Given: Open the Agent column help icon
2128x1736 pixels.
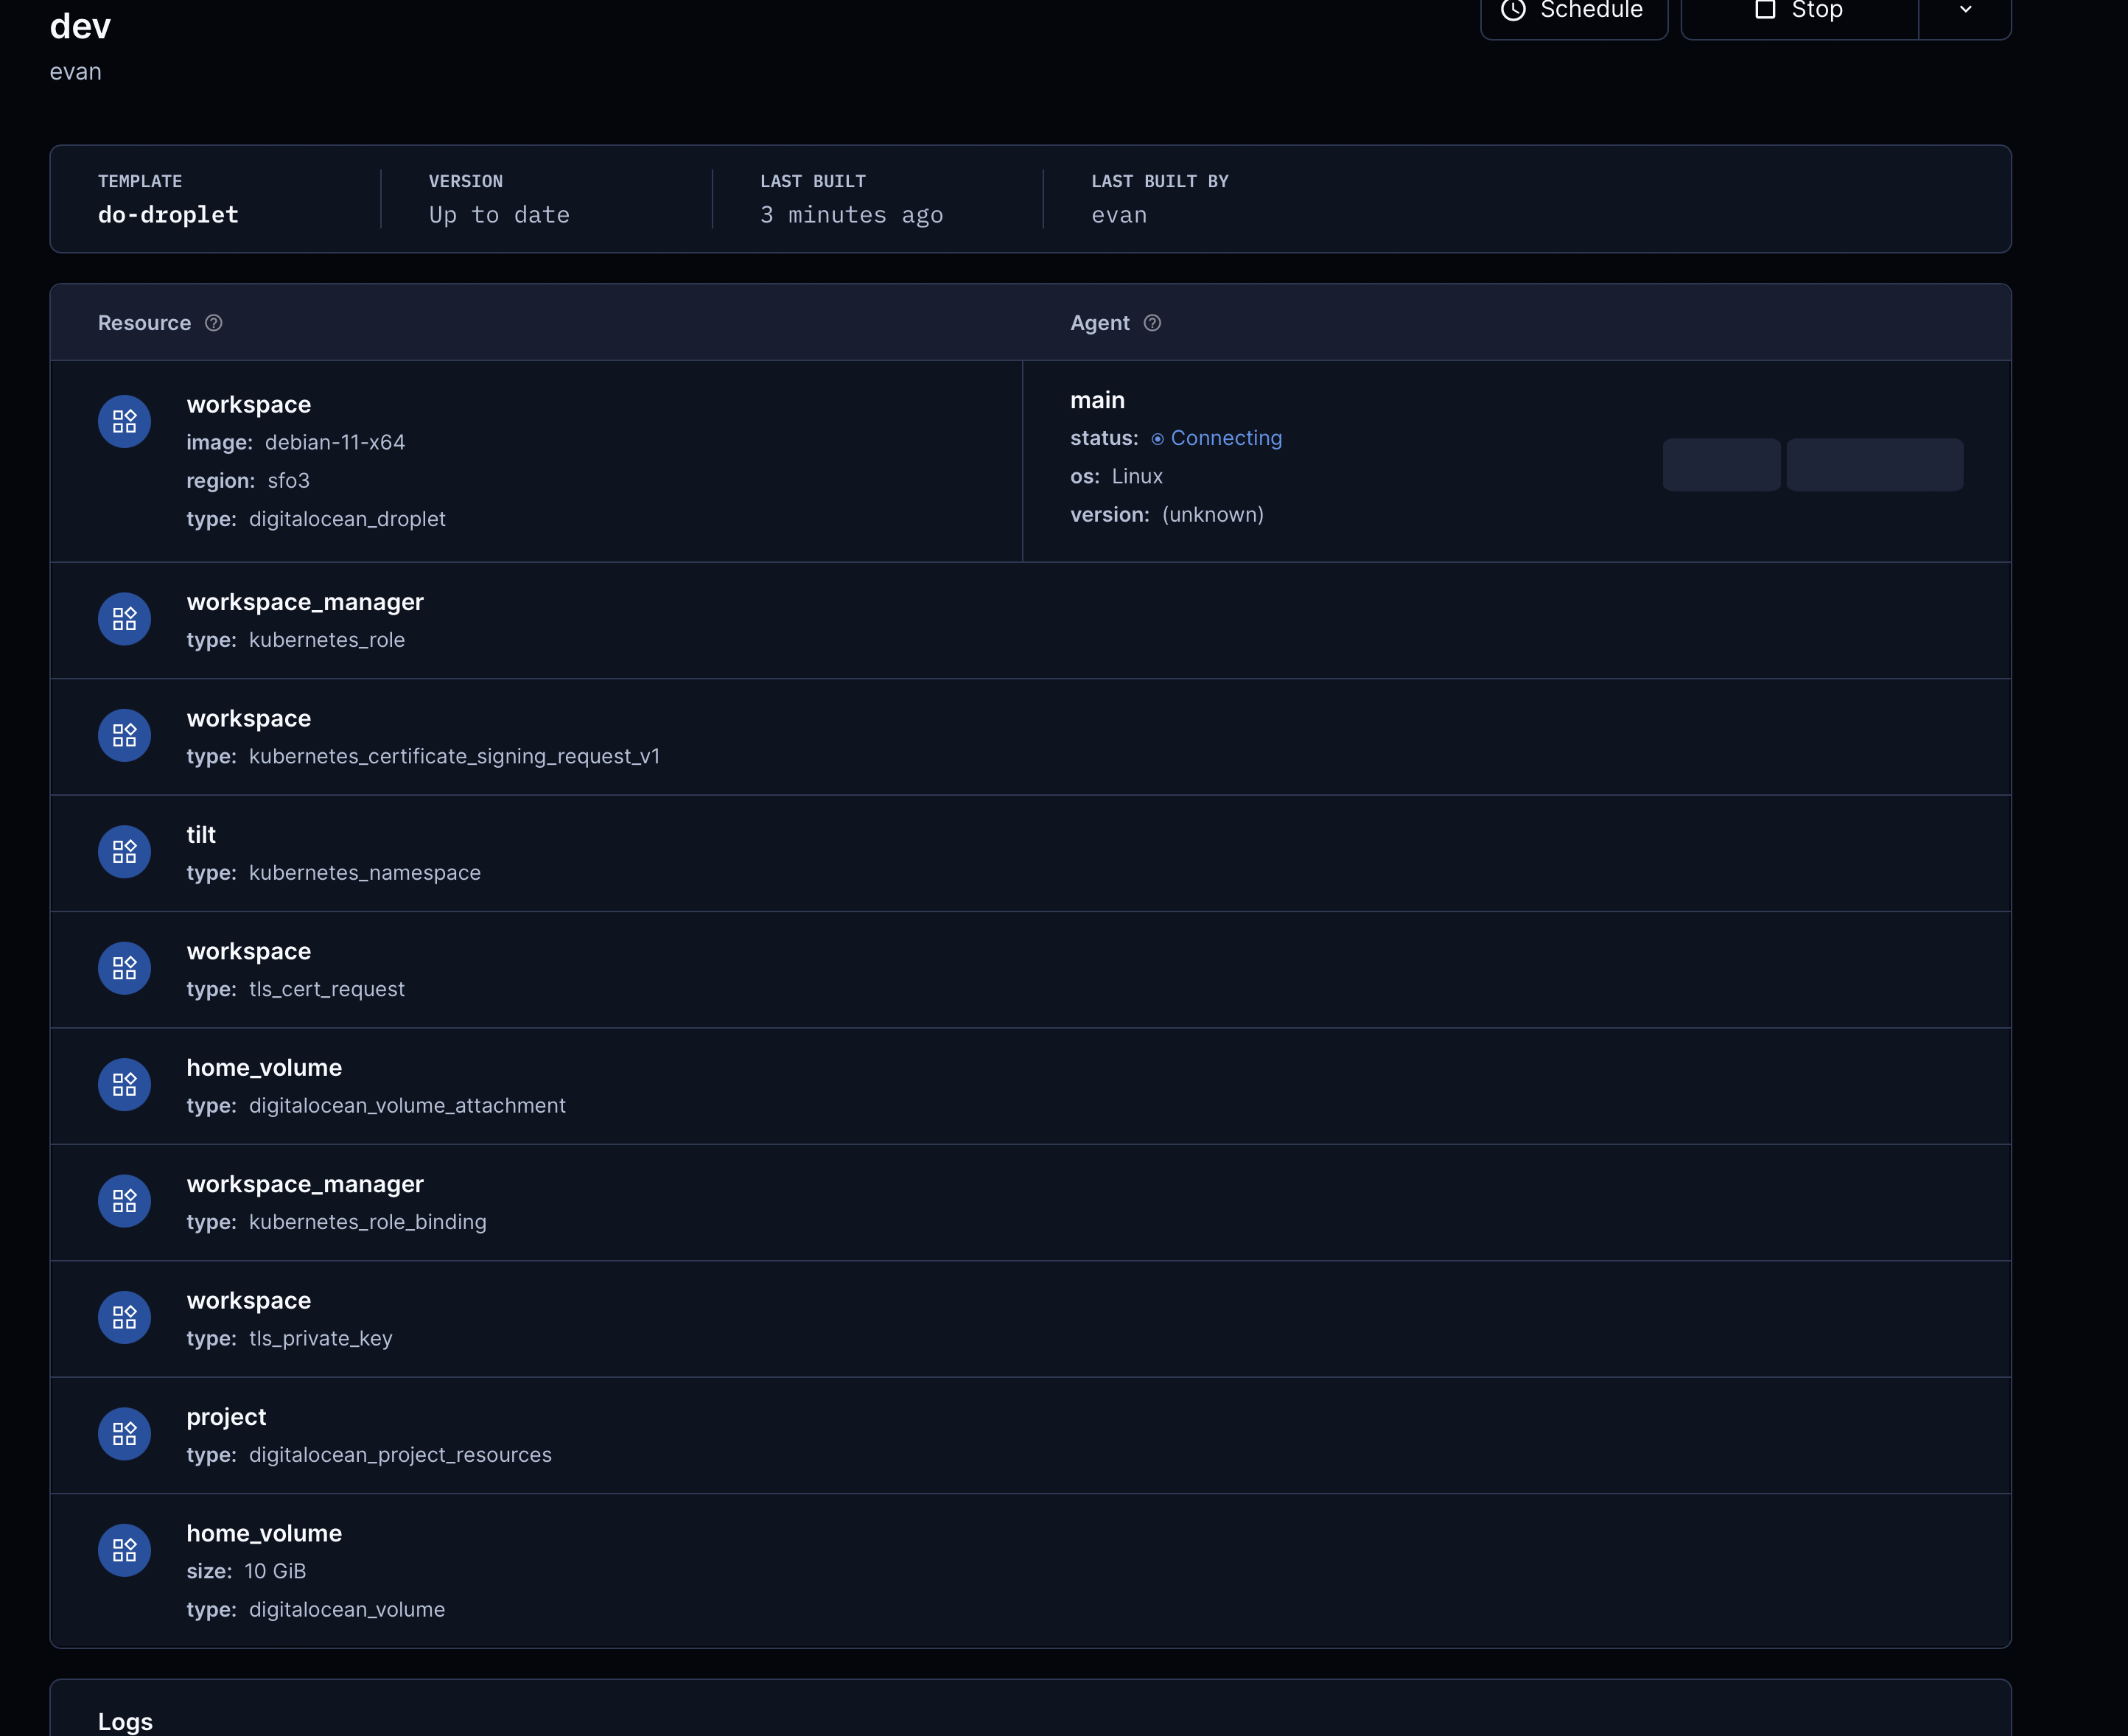Looking at the screenshot, I should click(x=1152, y=323).
